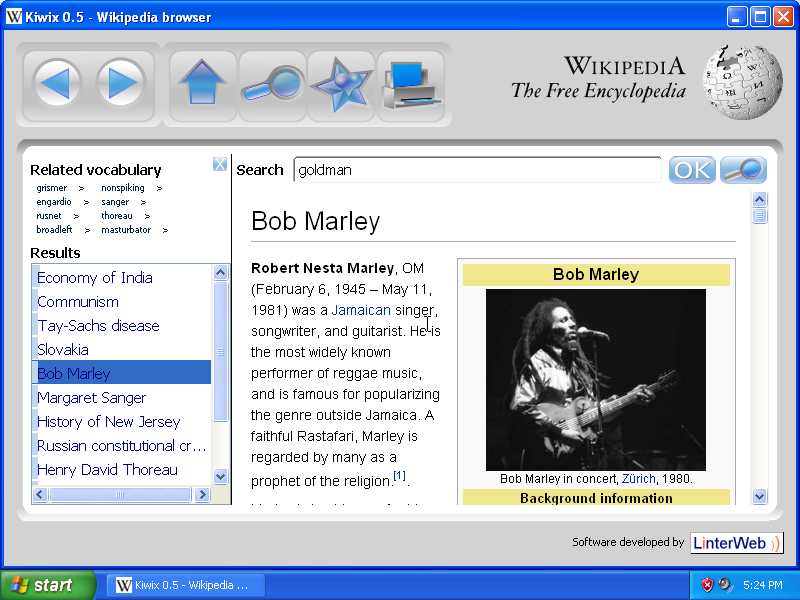Close the Related vocabulary sidebar panel
Image resolution: width=800 pixels, height=600 pixels.
pos(220,165)
